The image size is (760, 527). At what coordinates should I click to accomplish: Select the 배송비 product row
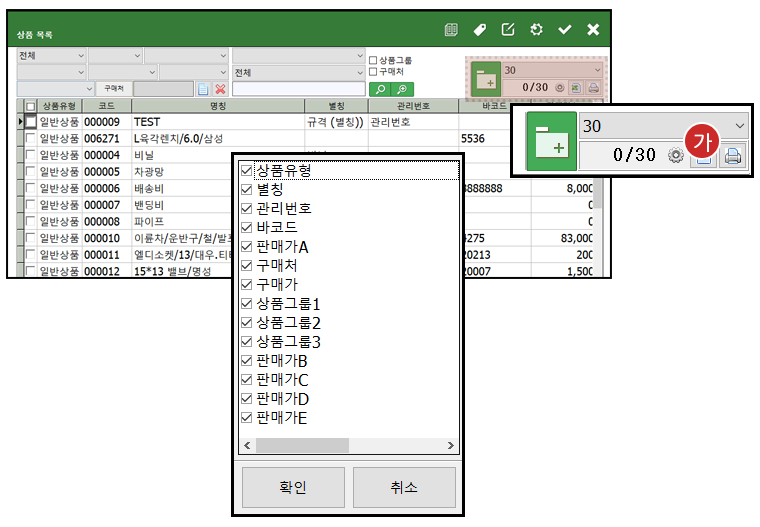point(149,188)
